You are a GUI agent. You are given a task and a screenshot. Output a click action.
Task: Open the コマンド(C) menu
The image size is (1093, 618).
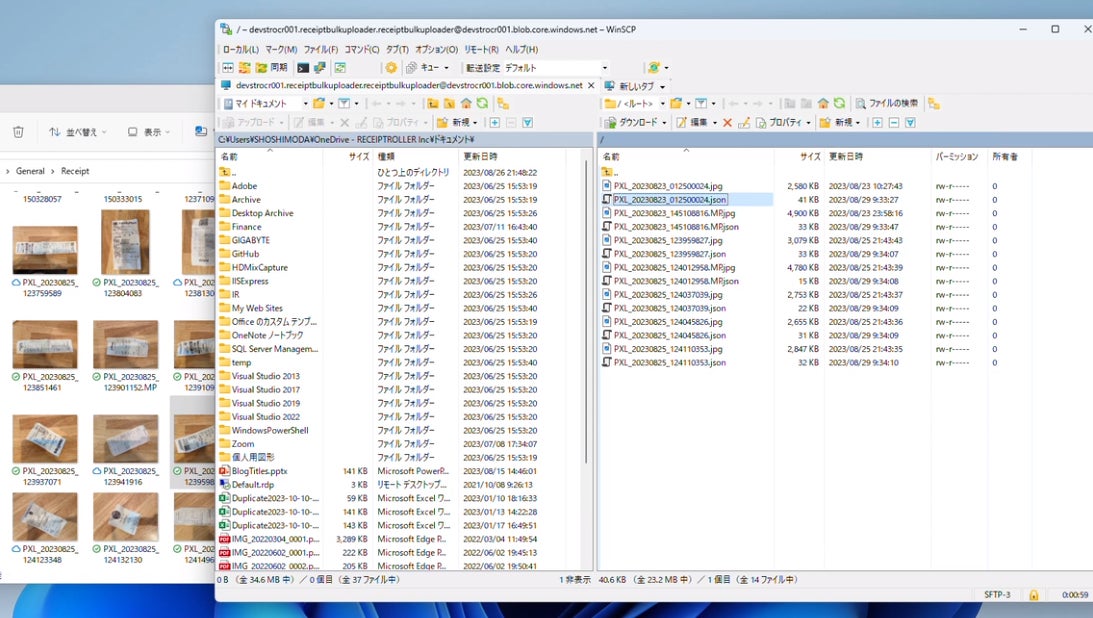click(x=361, y=49)
